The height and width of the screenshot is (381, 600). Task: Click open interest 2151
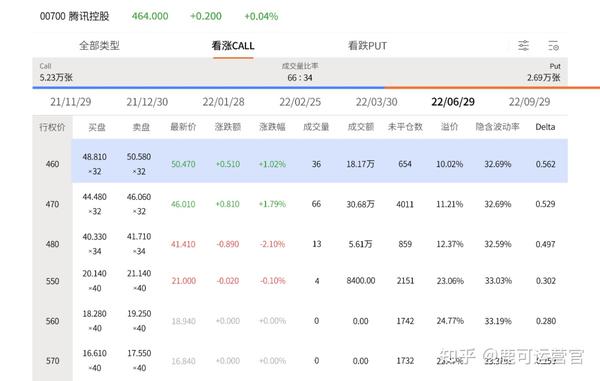[x=405, y=281]
